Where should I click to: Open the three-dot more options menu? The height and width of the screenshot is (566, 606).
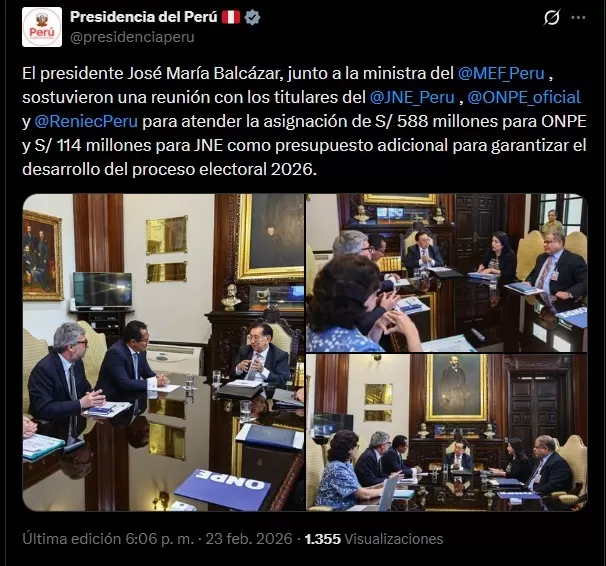[x=578, y=17]
